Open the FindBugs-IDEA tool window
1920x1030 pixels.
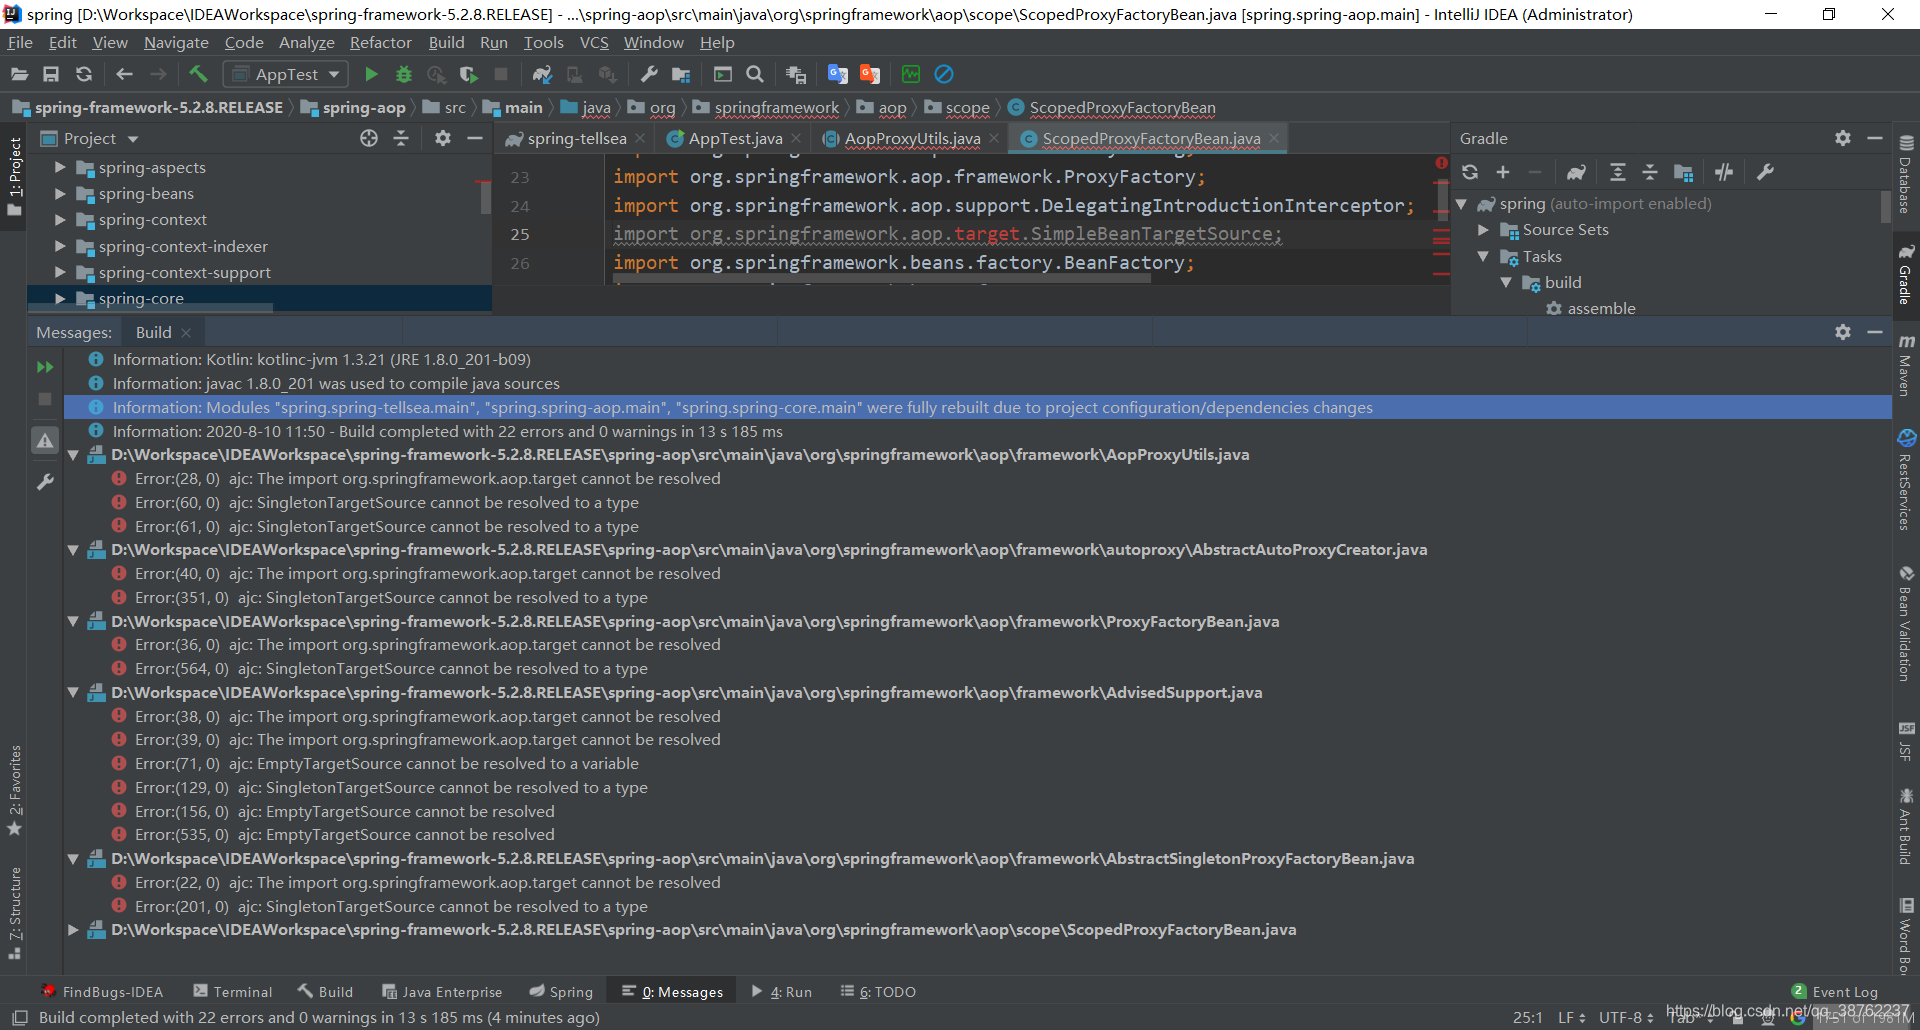tap(102, 991)
